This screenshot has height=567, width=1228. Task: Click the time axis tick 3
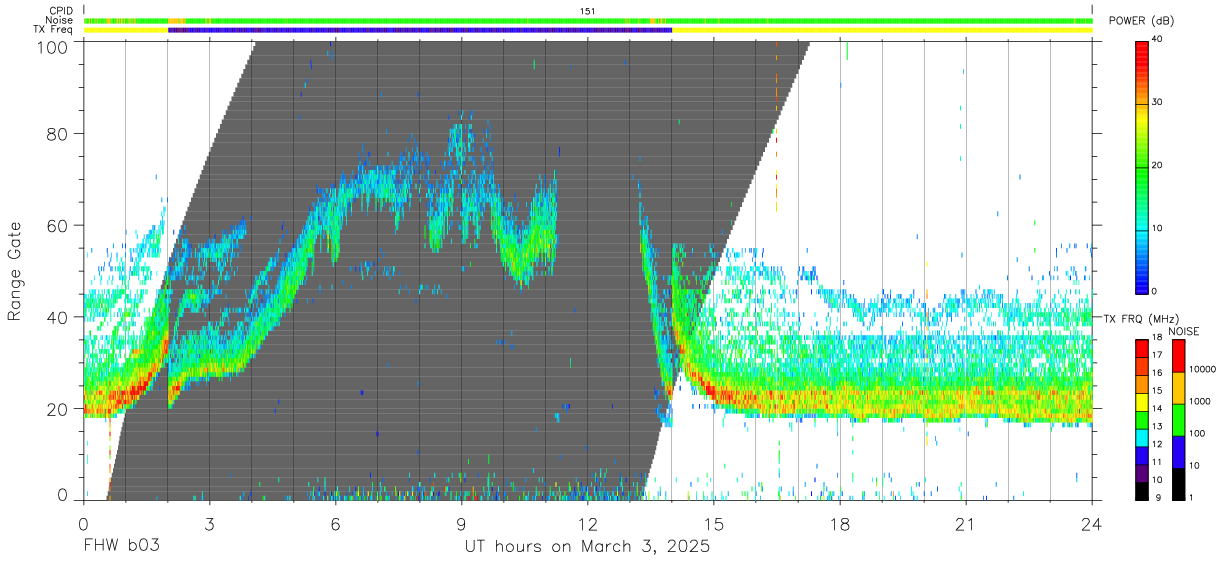(x=209, y=524)
